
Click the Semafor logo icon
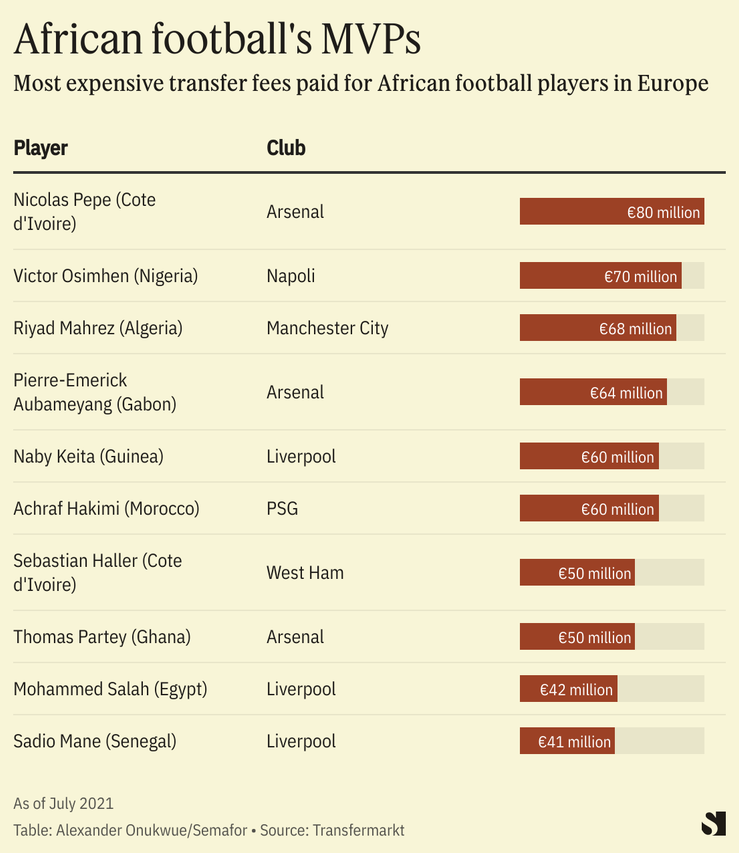pyautogui.click(x=713, y=823)
